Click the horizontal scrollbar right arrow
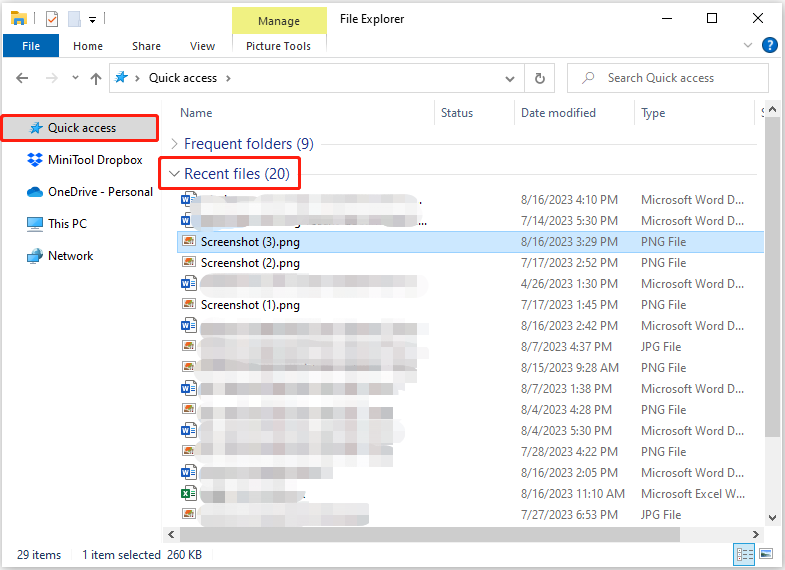 coord(755,534)
